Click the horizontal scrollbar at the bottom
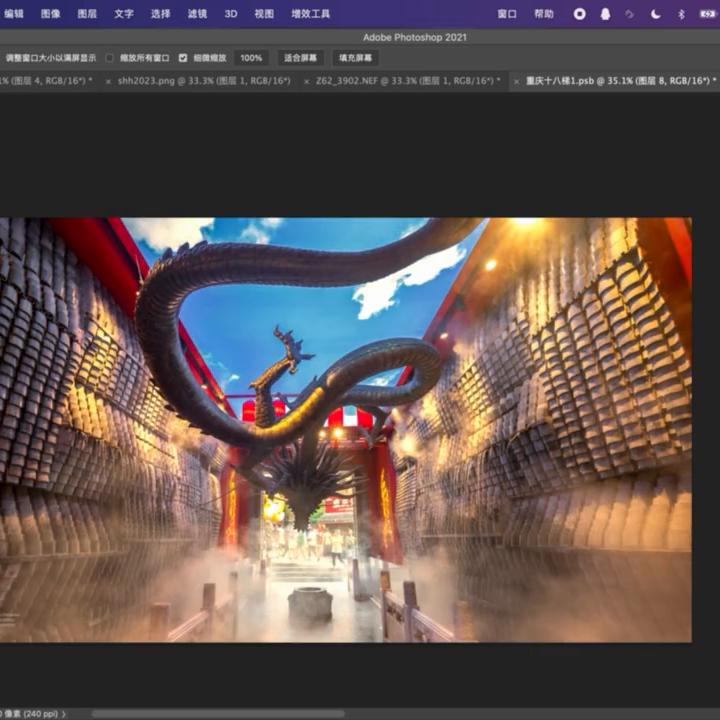The height and width of the screenshot is (720, 720). coord(218,713)
